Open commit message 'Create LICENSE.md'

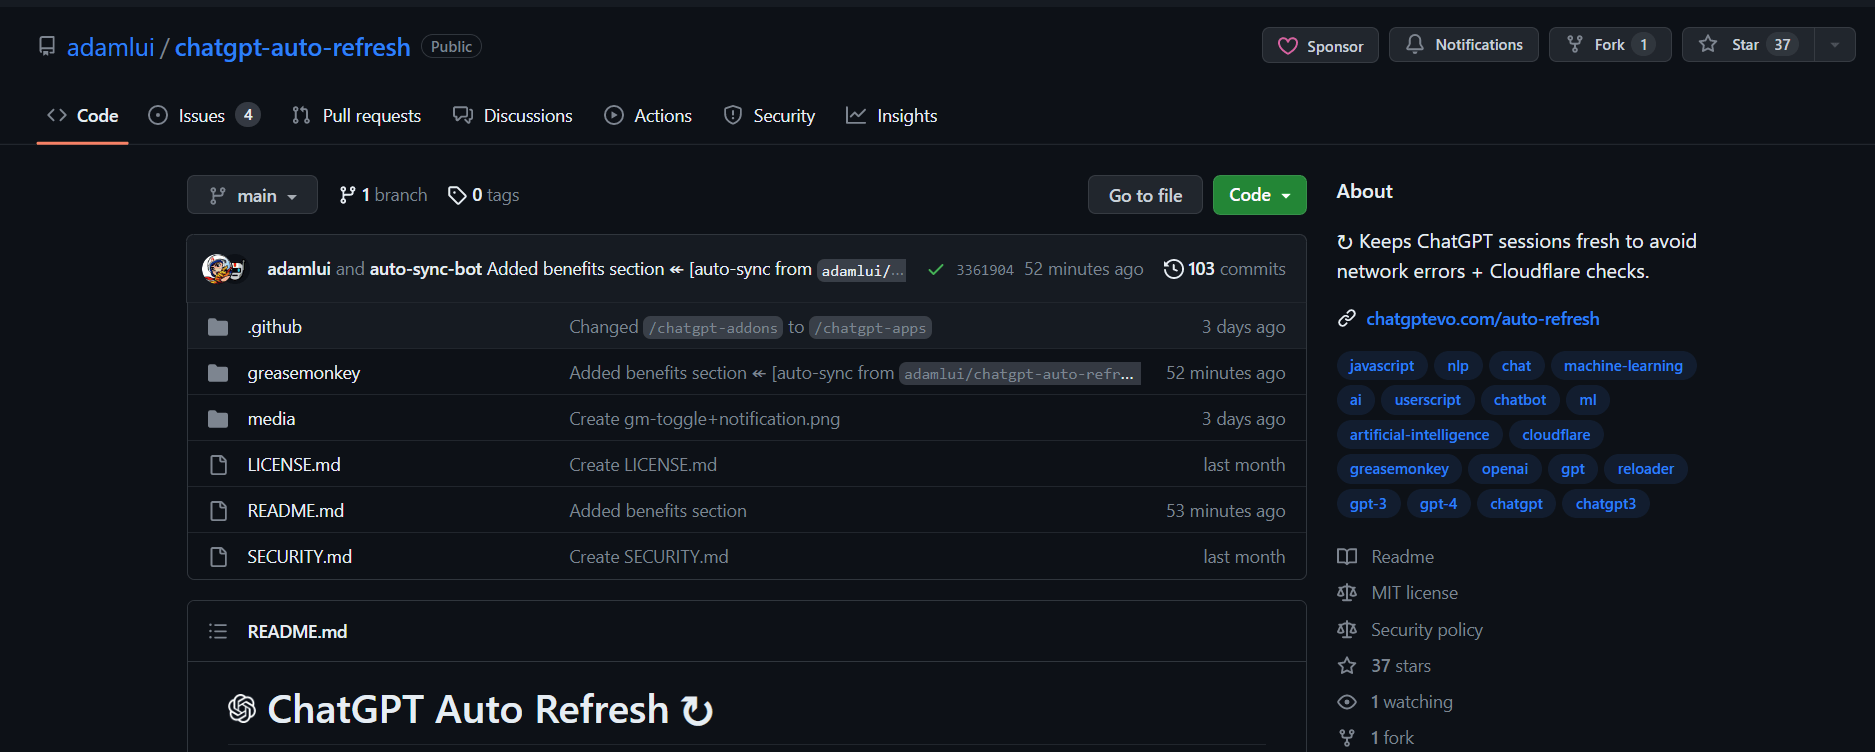pyautogui.click(x=643, y=465)
